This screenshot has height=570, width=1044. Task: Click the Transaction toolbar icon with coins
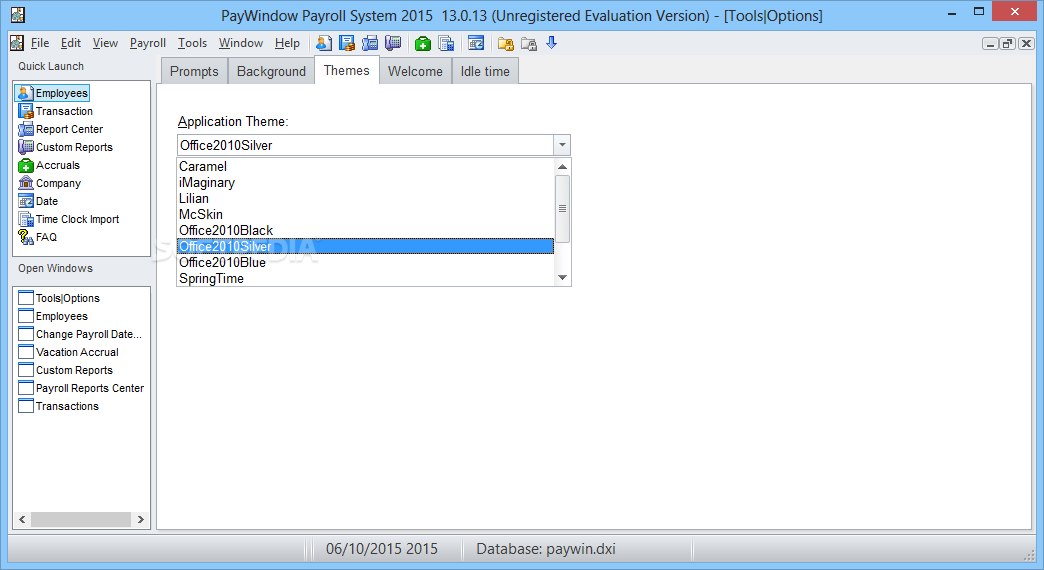(x=347, y=43)
